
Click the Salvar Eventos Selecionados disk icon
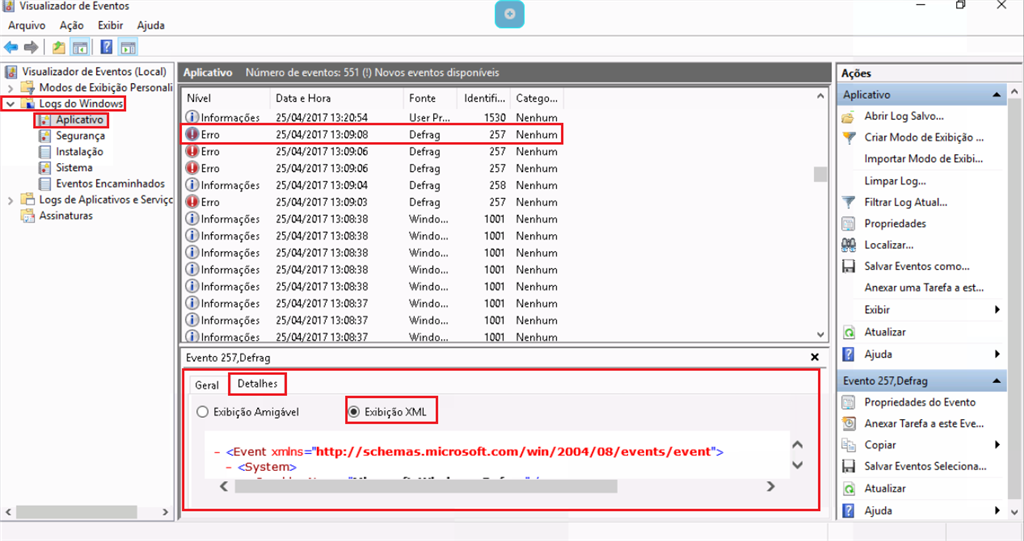pyautogui.click(x=848, y=467)
